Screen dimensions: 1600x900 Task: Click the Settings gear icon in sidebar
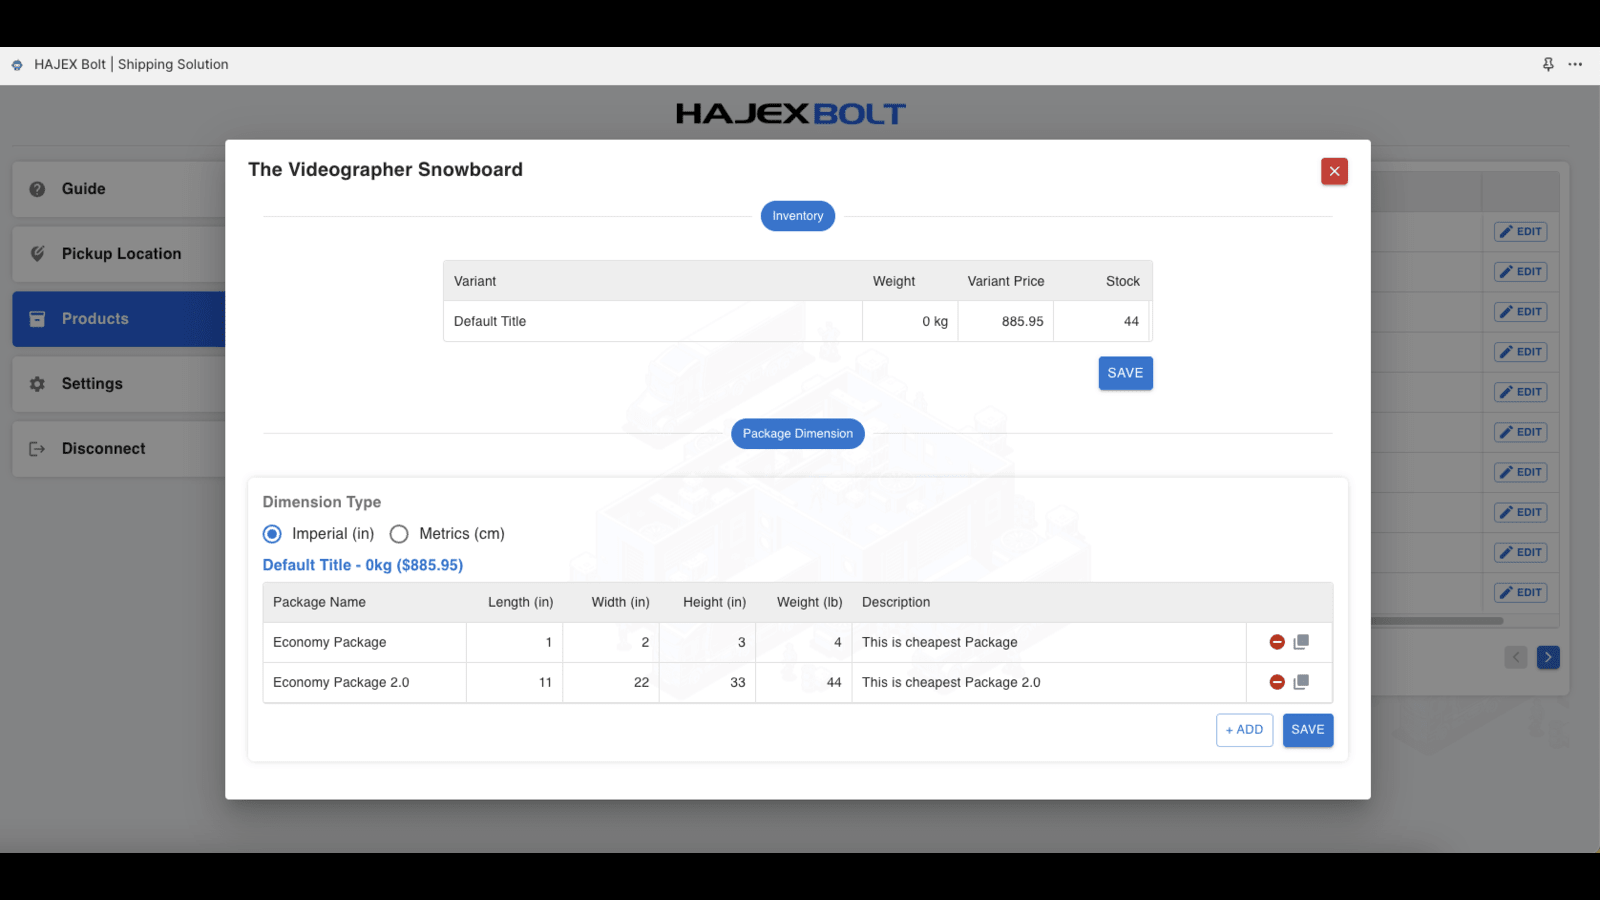37,384
